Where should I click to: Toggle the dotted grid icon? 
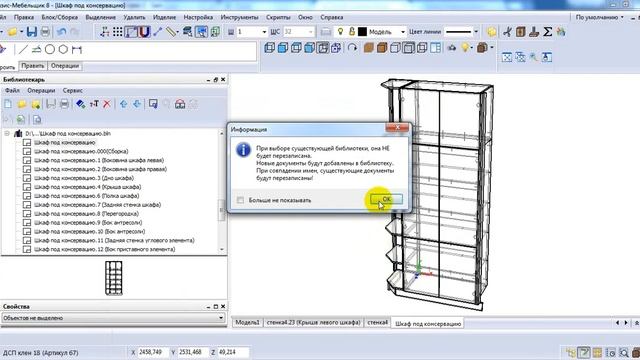pos(118,32)
